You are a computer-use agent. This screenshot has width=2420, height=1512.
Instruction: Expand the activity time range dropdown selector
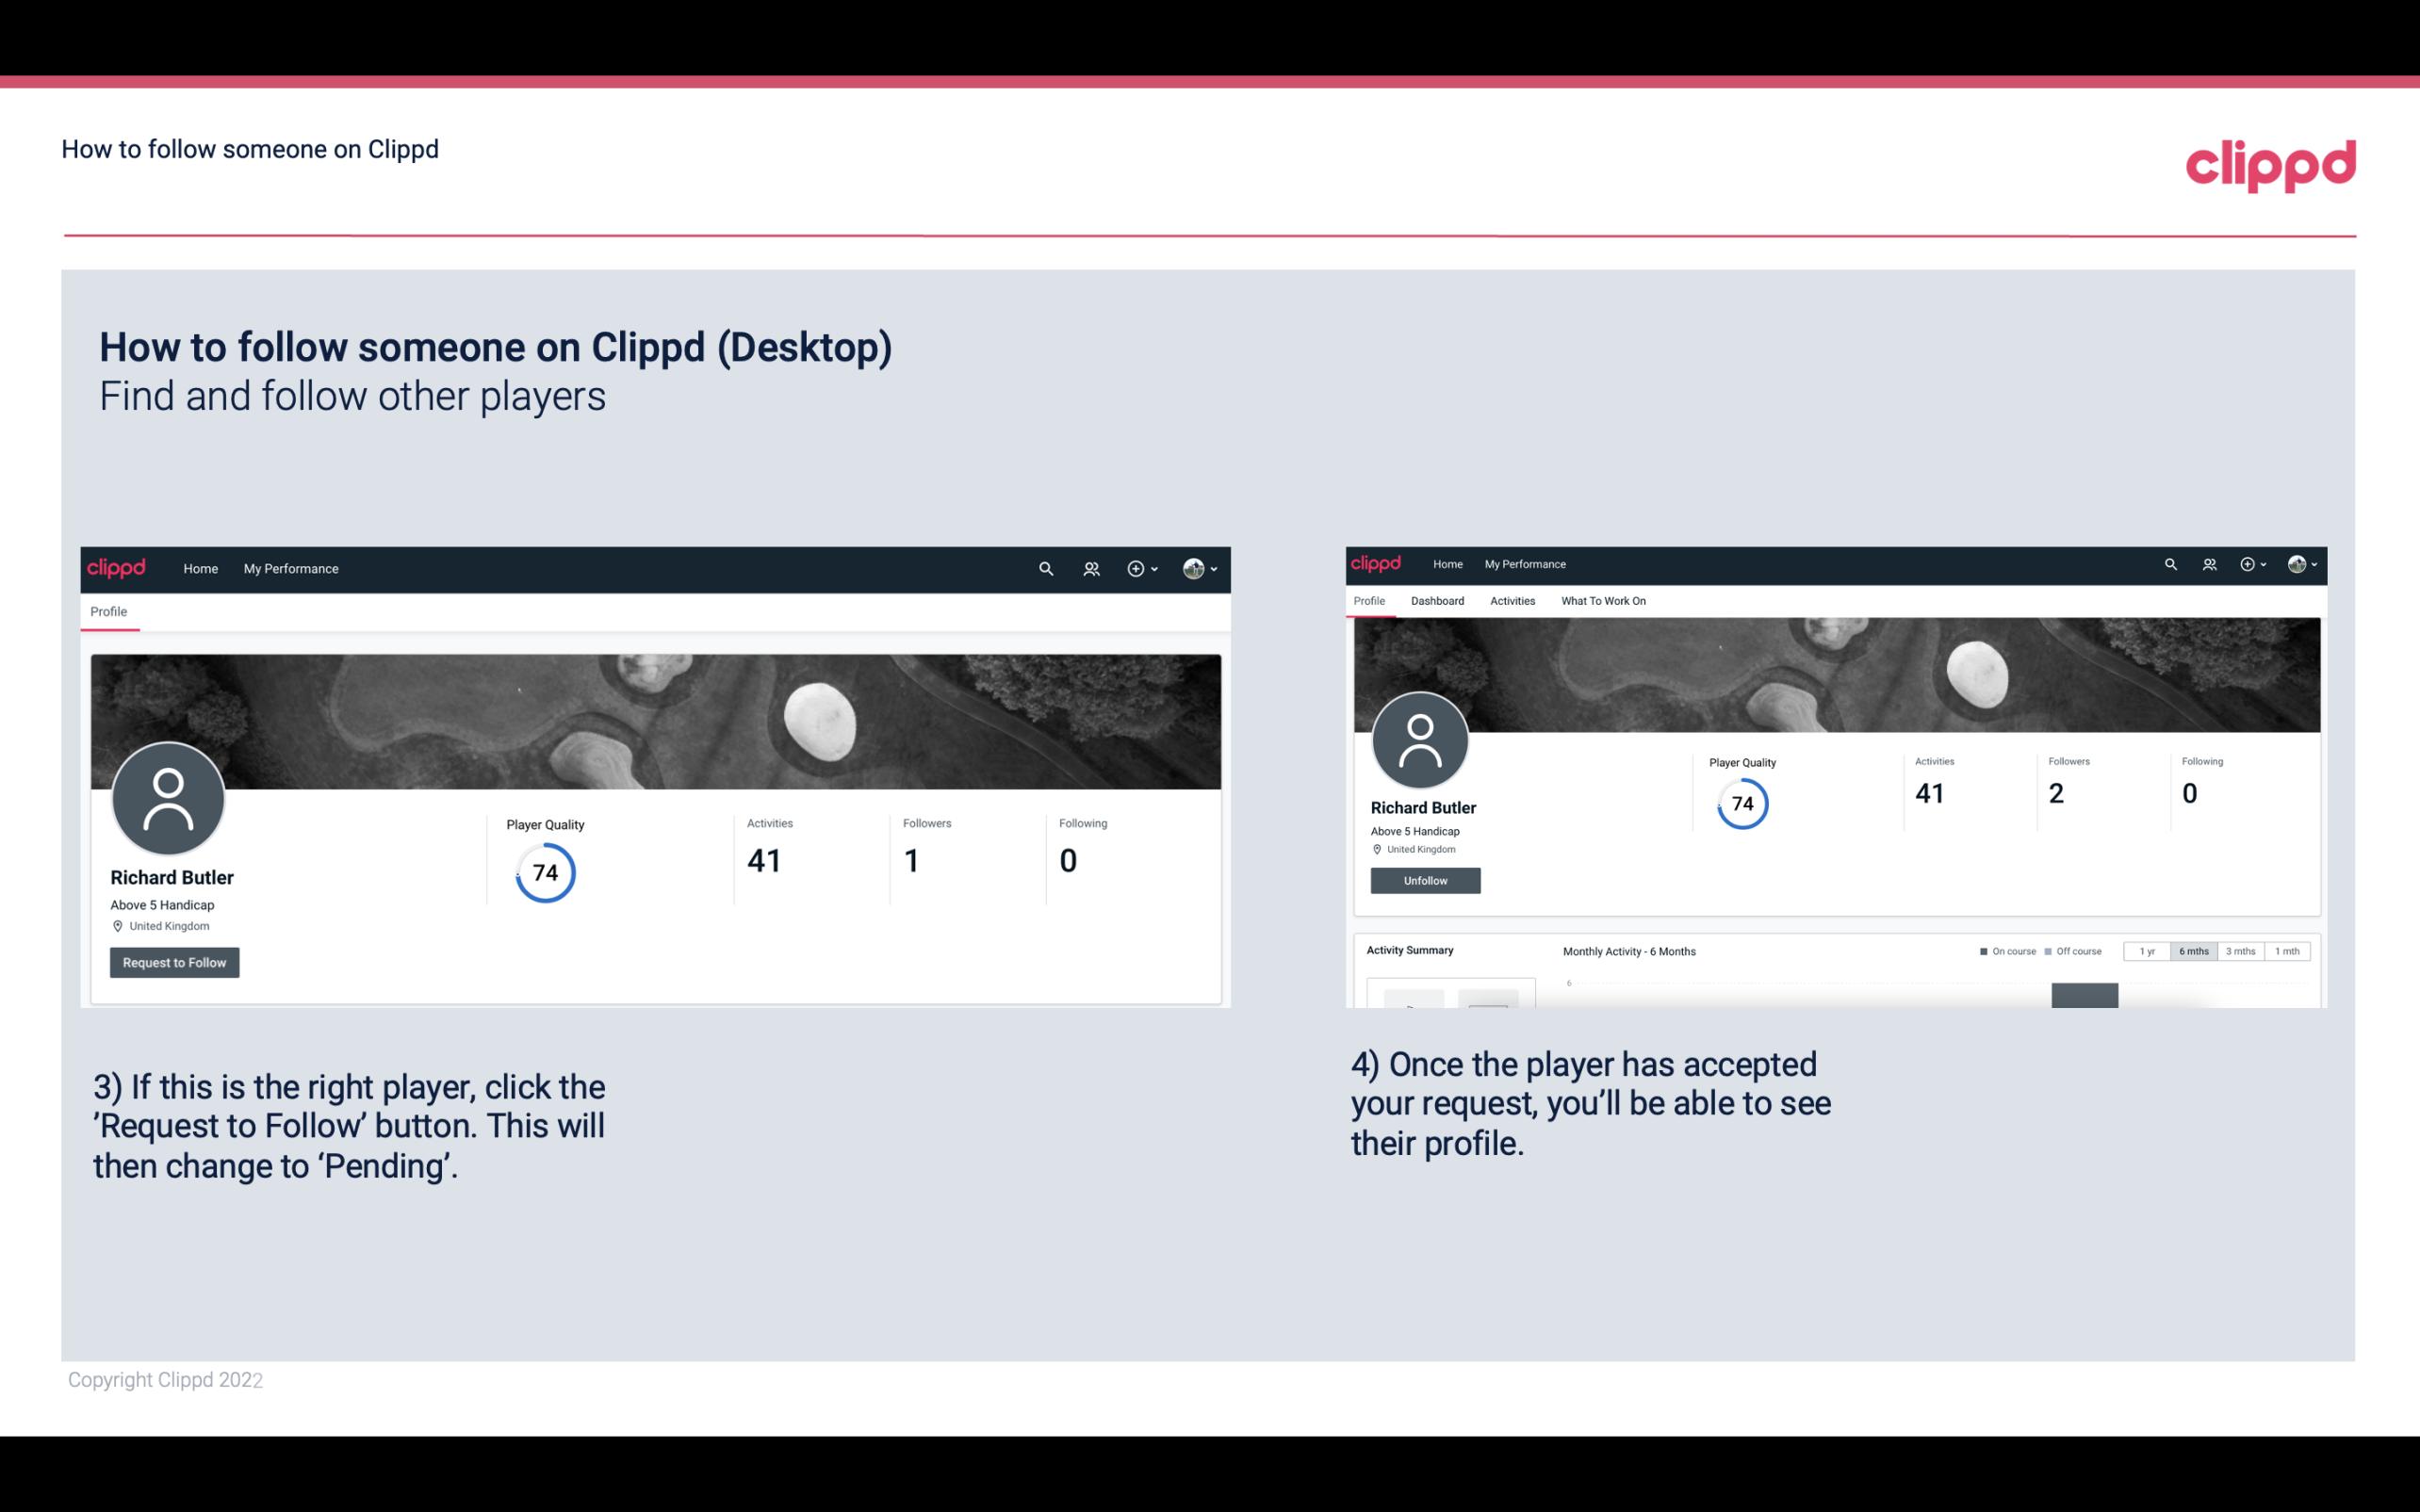tap(2194, 951)
